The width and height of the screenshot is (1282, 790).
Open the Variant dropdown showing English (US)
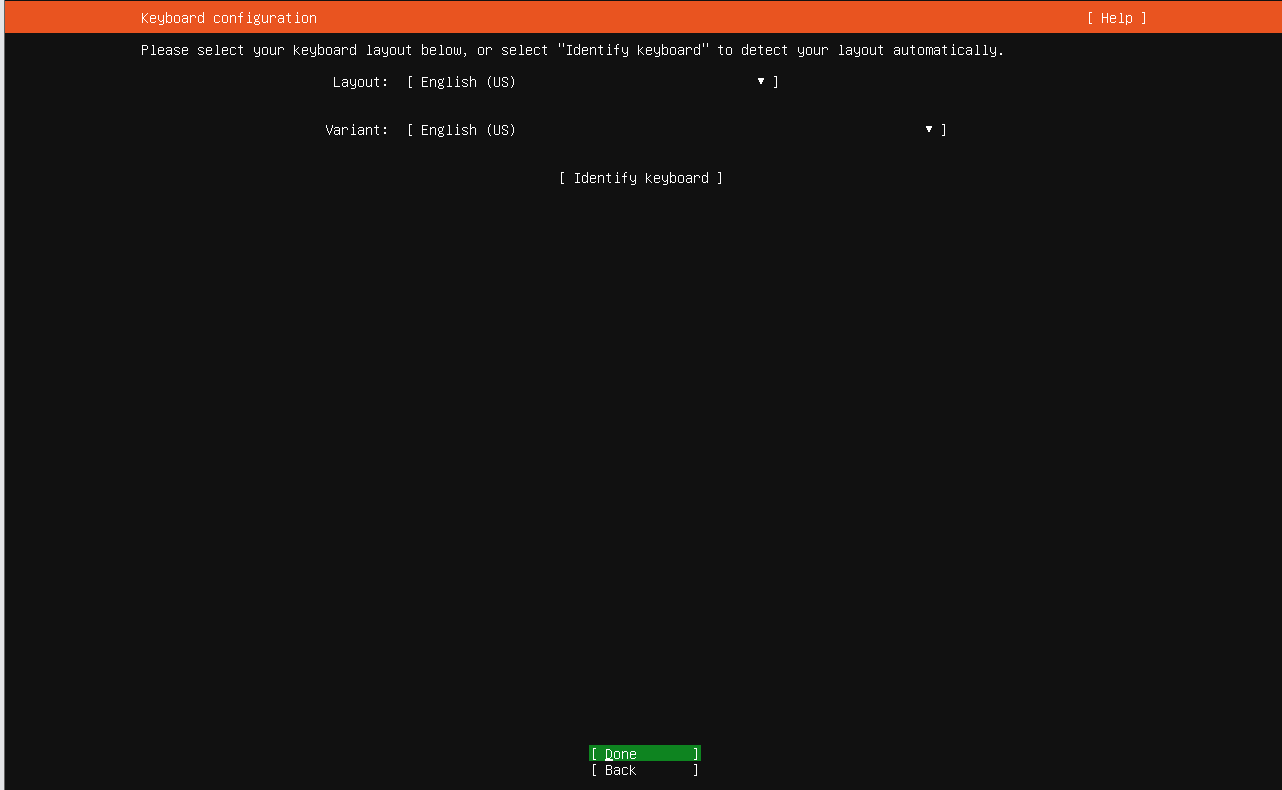coord(677,130)
